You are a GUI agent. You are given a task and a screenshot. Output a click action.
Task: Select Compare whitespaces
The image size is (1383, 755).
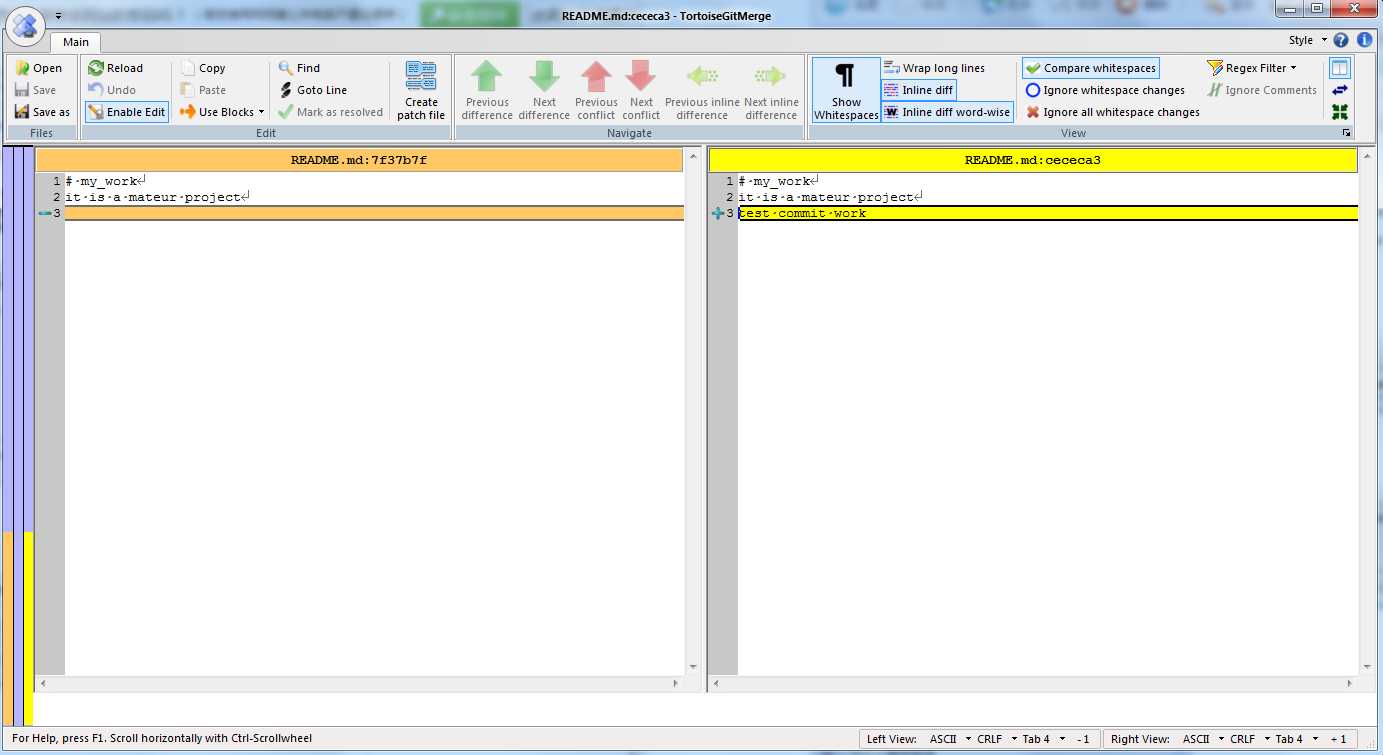pos(1091,68)
